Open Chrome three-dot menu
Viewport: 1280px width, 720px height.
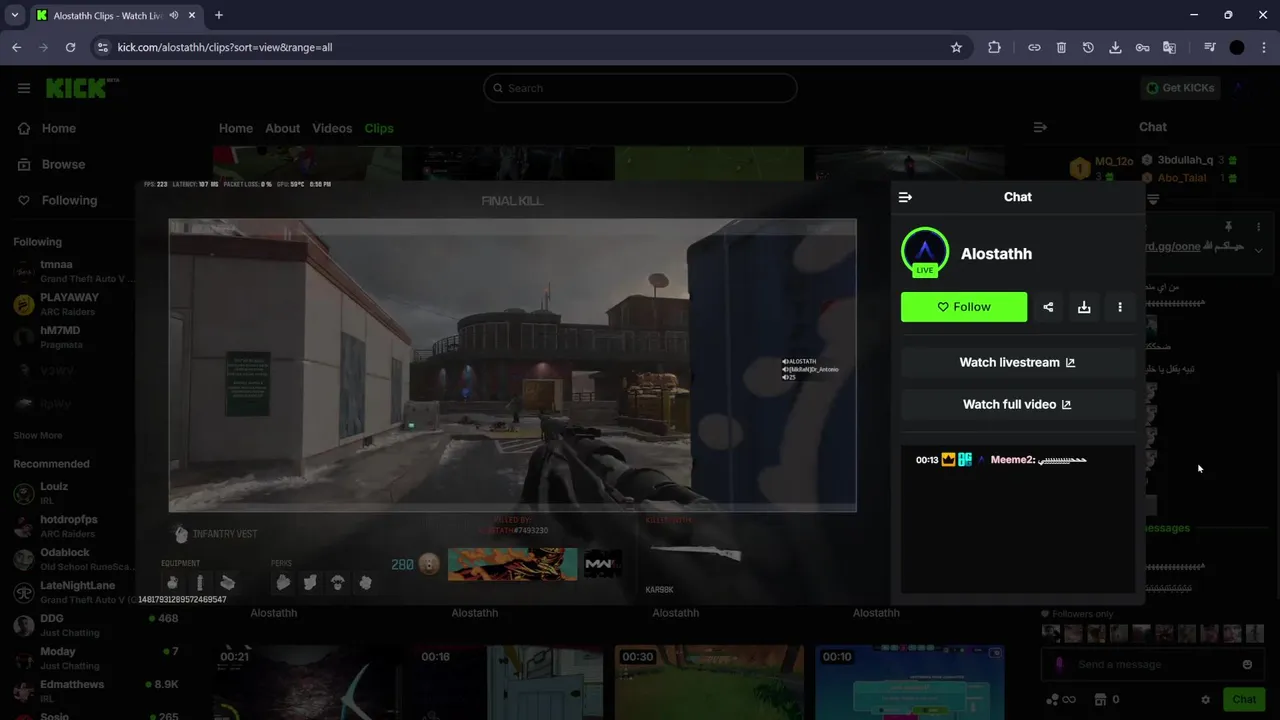tap(1264, 47)
